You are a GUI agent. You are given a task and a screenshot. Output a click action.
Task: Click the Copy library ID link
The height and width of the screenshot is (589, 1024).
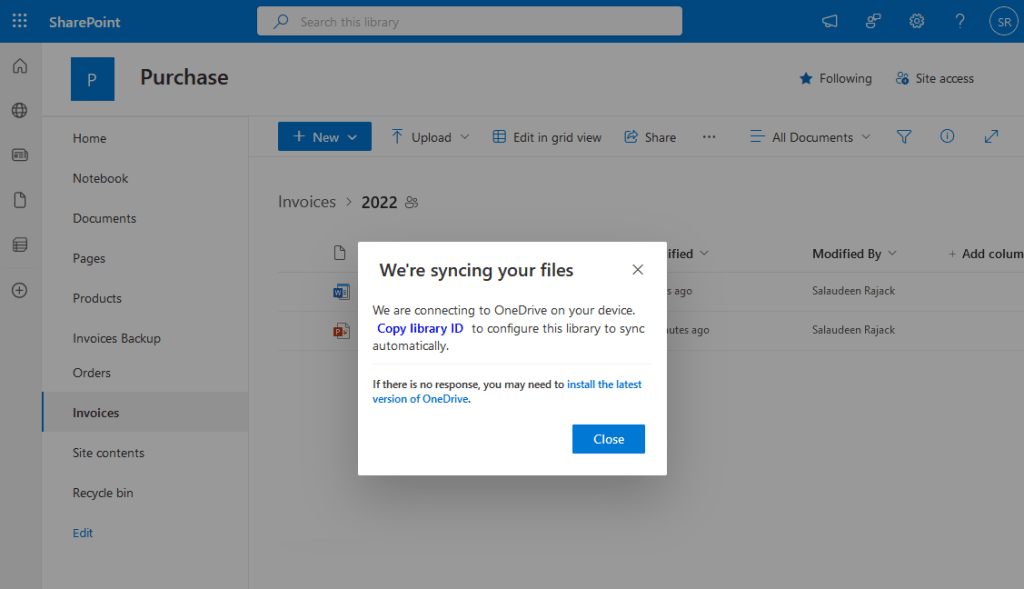click(x=420, y=328)
